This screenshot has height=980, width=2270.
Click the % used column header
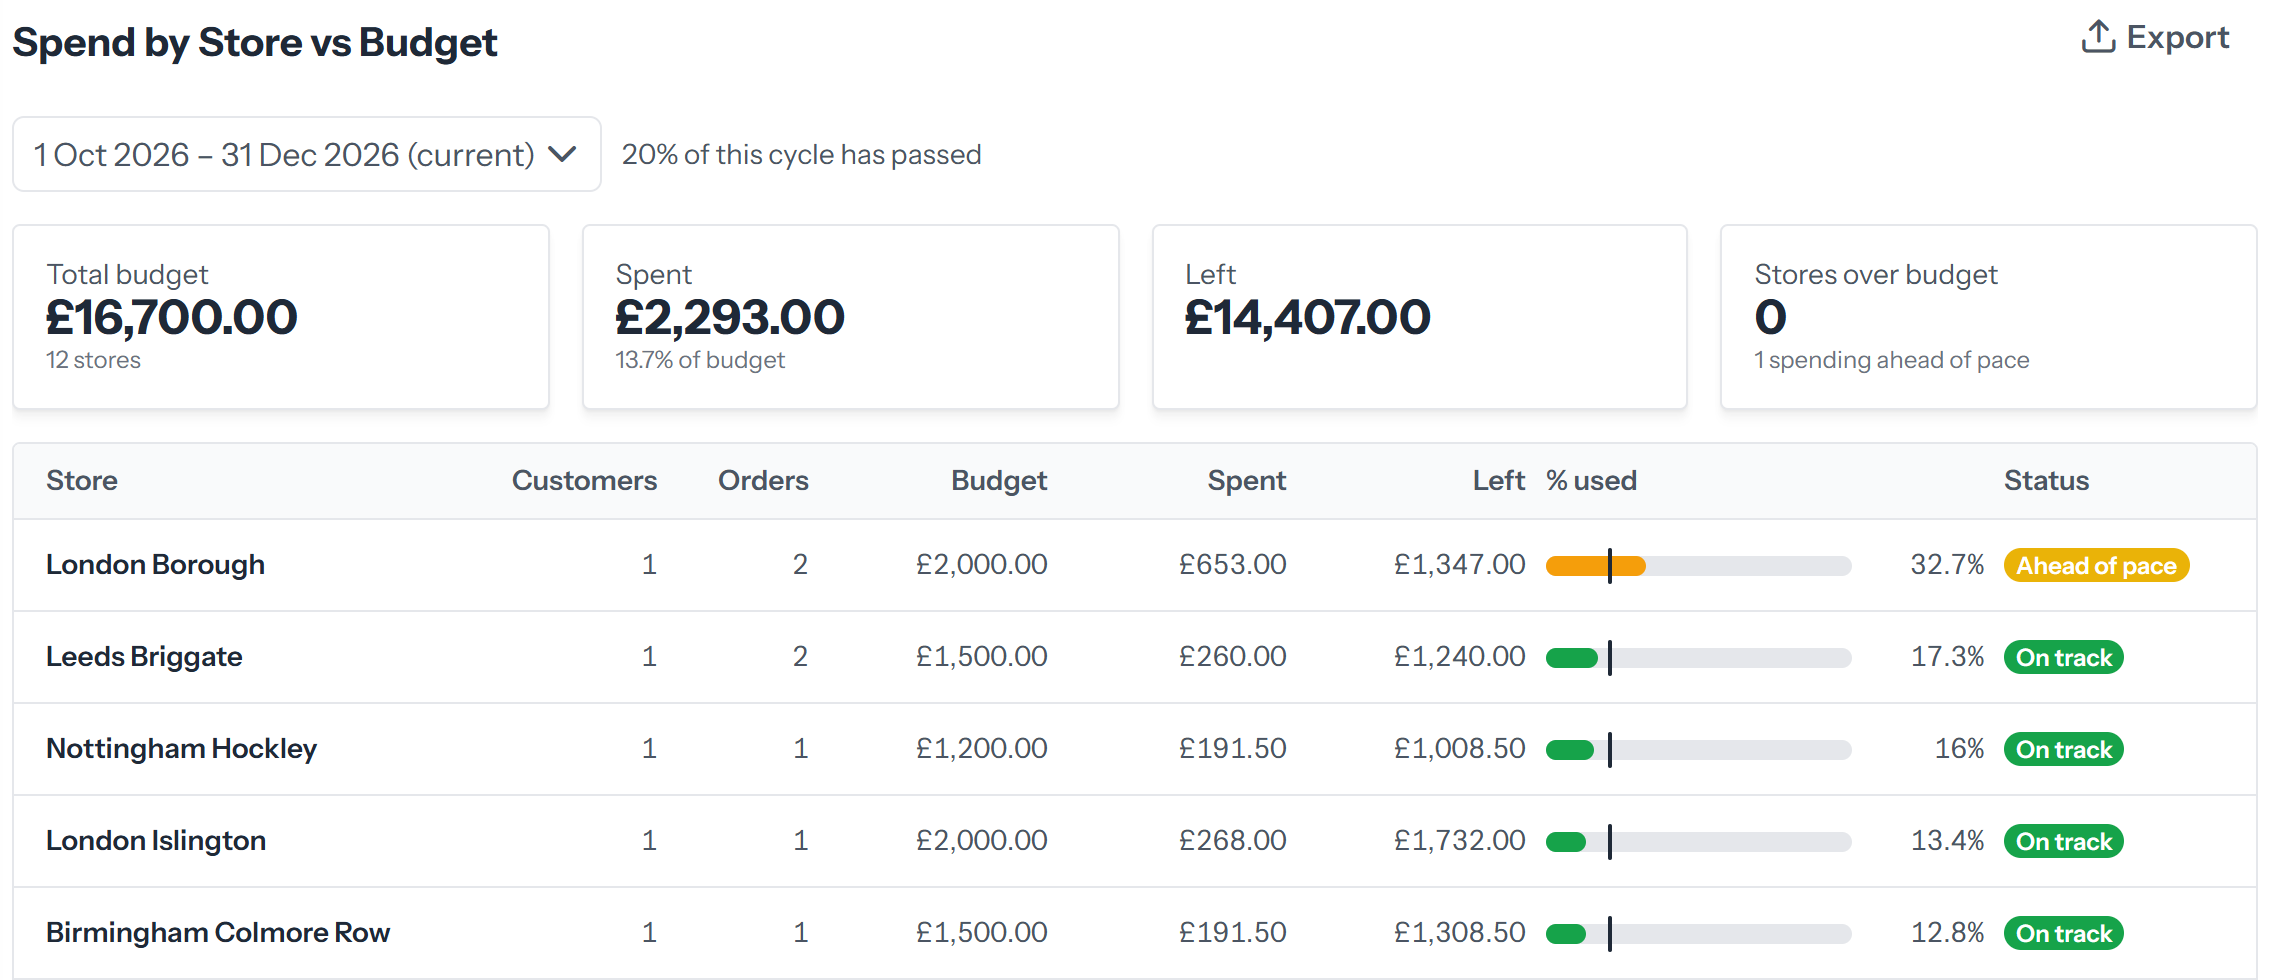click(1591, 481)
